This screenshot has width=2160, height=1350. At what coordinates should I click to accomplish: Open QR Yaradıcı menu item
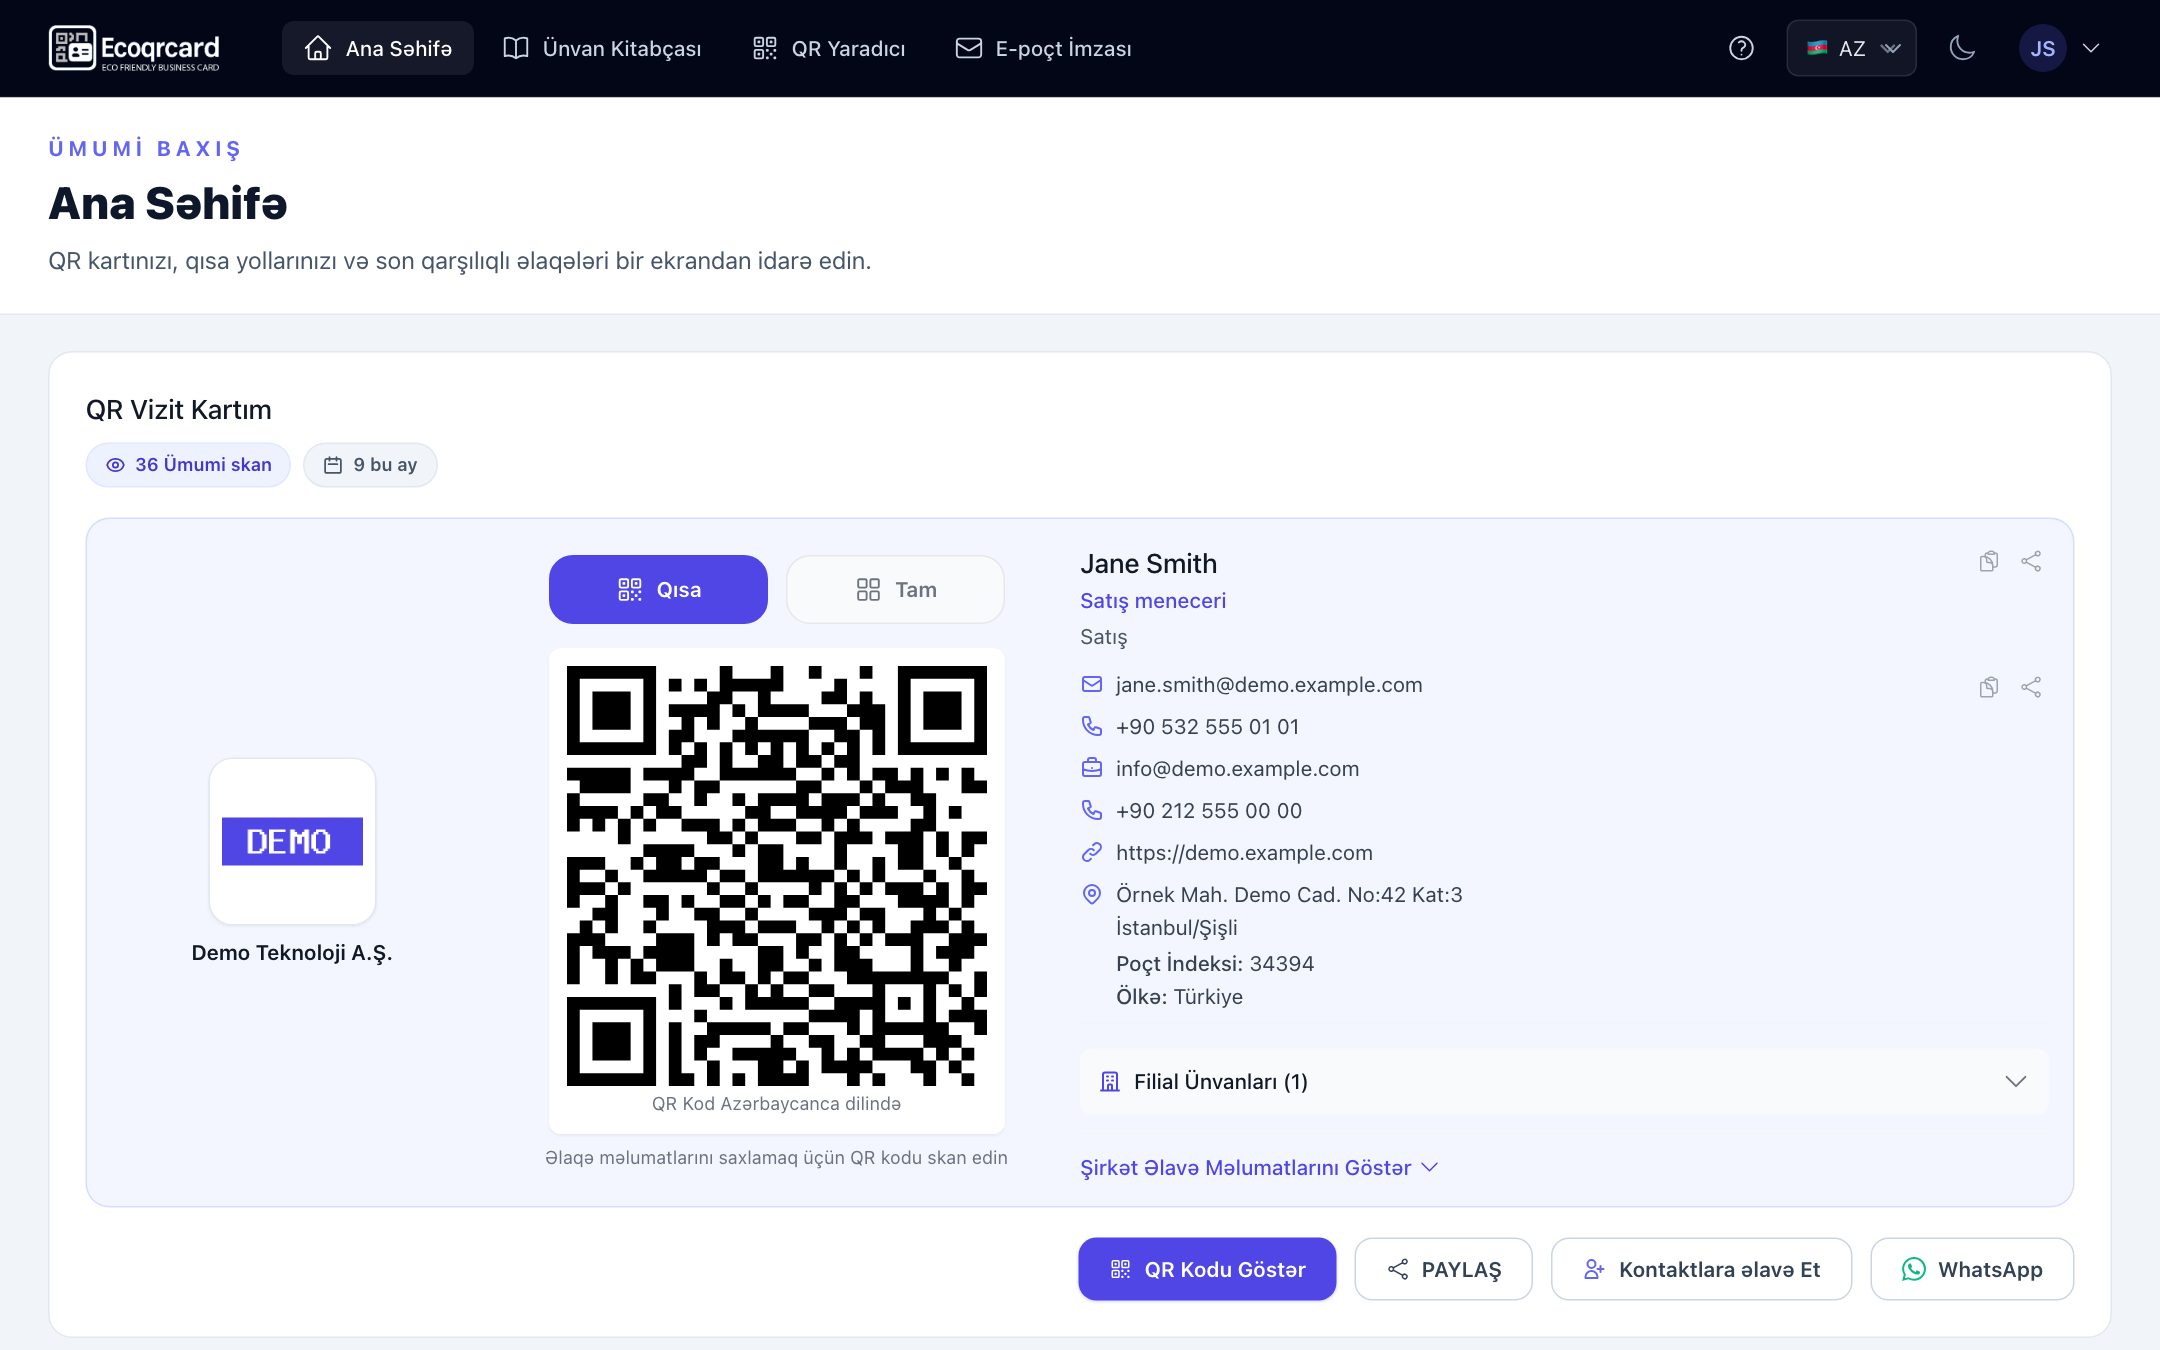pyautogui.click(x=829, y=48)
